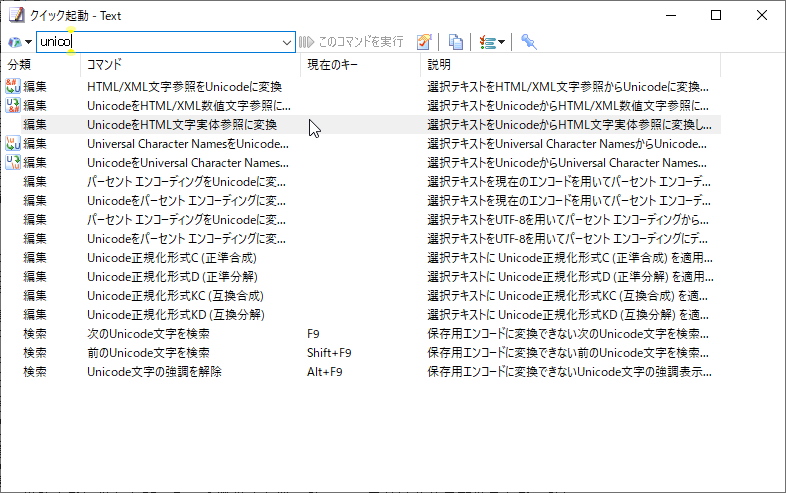Click icon of 'Universal Character NamesをUnicode' row
786x493 pixels.
pyautogui.click(x=13, y=143)
